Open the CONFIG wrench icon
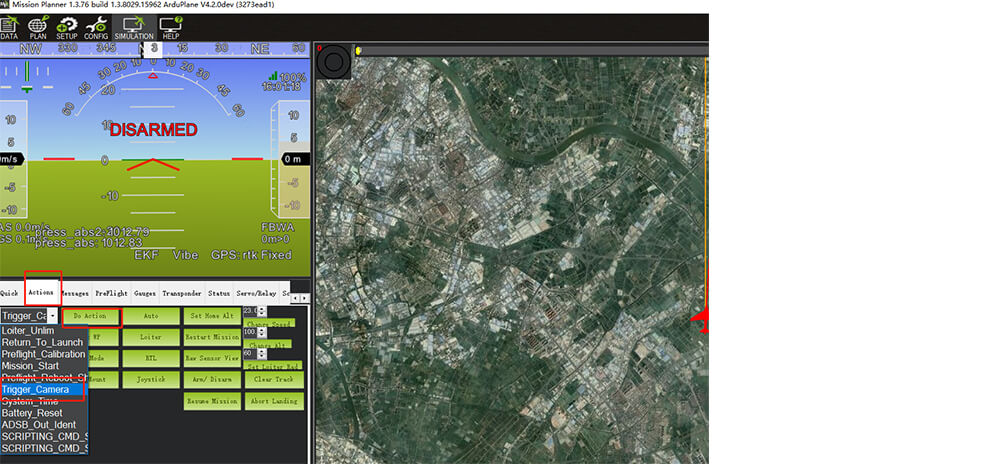 pyautogui.click(x=96, y=28)
